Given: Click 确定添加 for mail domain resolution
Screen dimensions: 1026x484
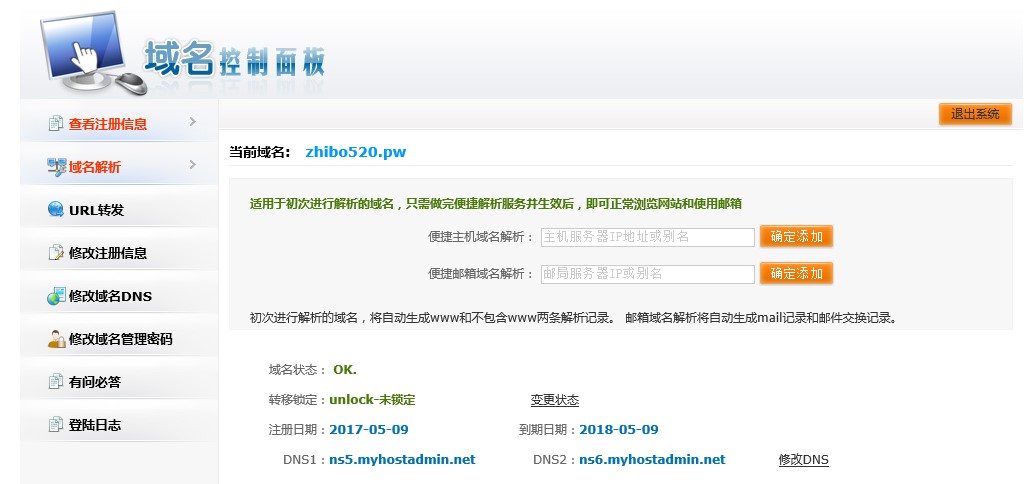Looking at the screenshot, I should pos(796,273).
